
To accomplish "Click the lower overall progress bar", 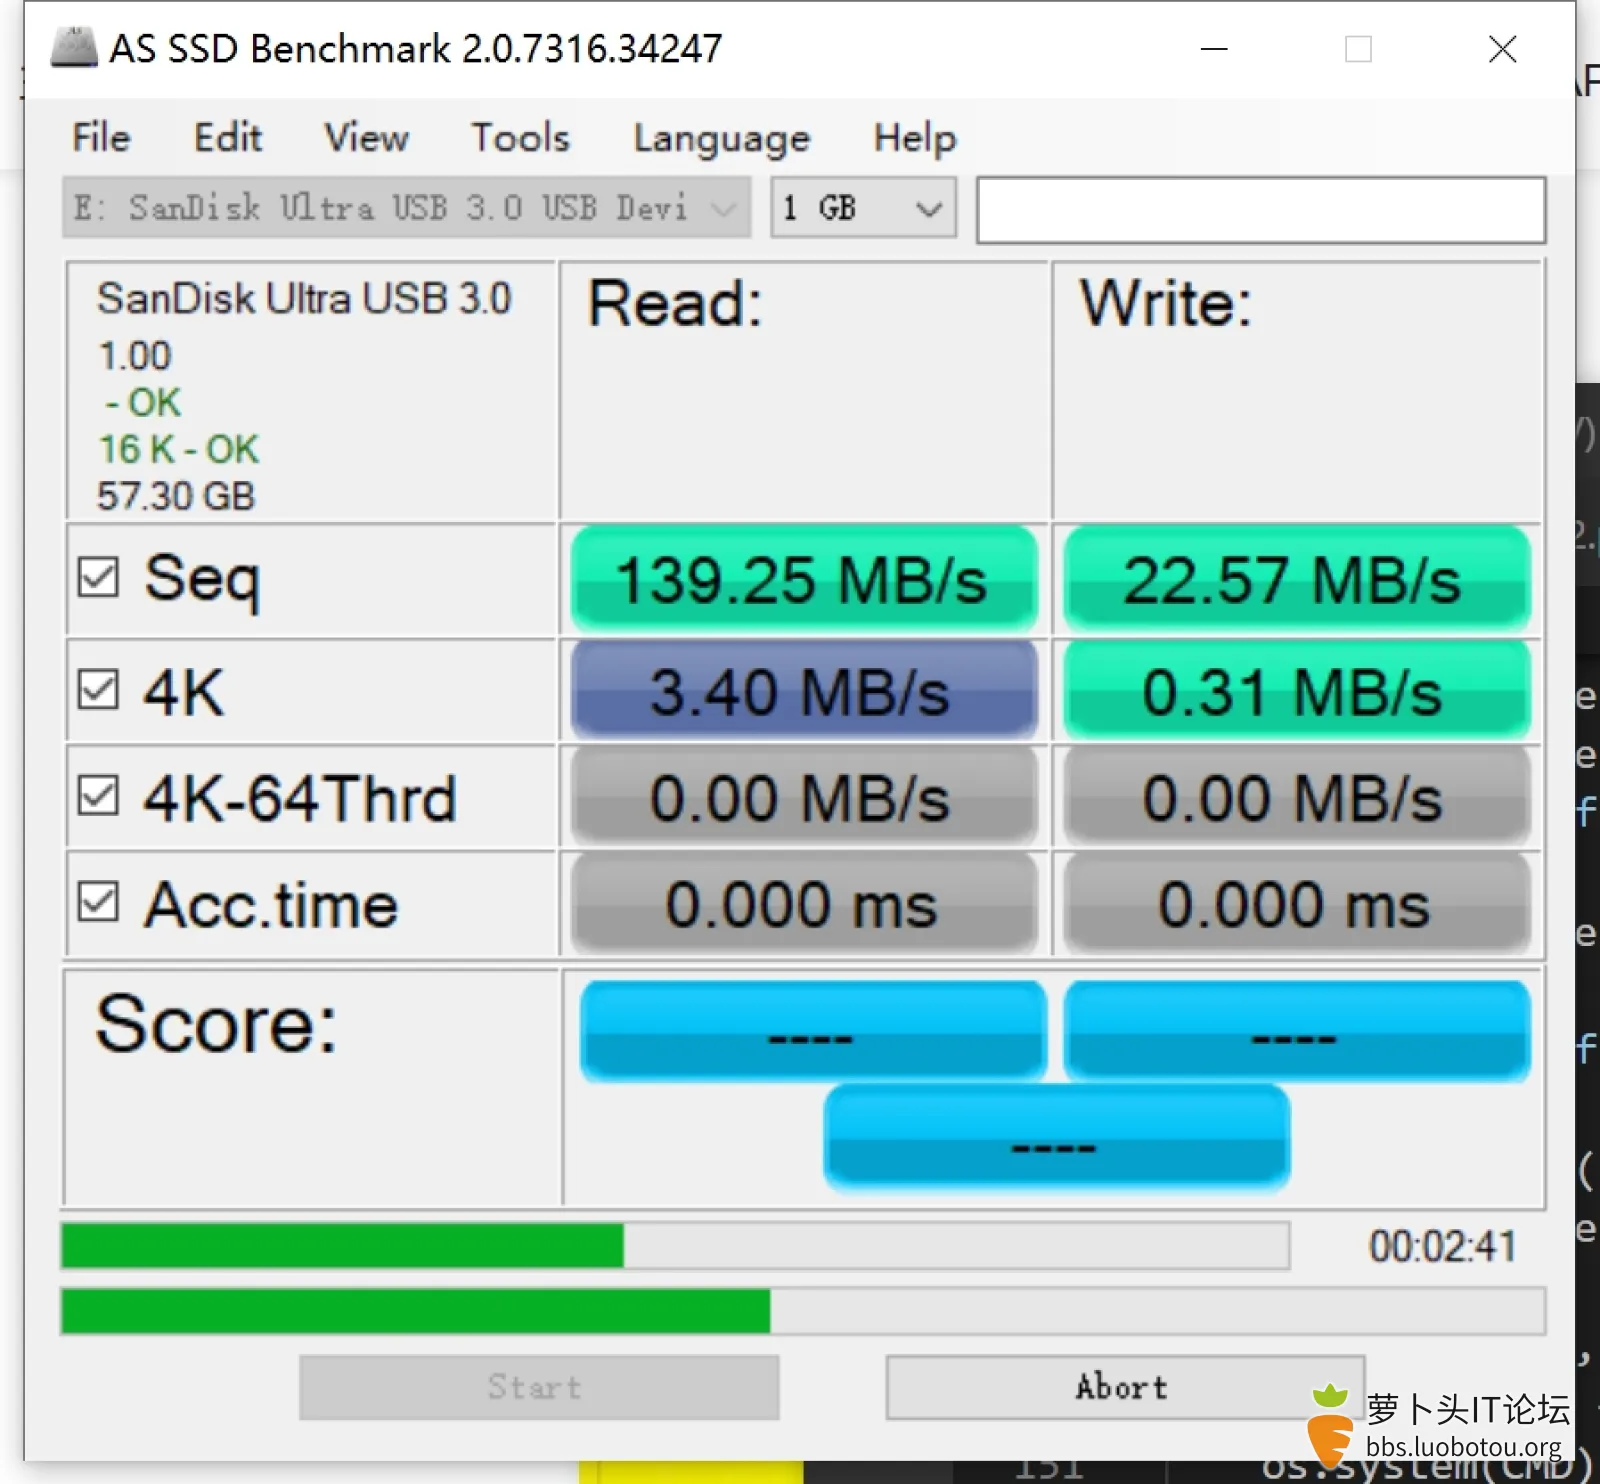I will (803, 1311).
